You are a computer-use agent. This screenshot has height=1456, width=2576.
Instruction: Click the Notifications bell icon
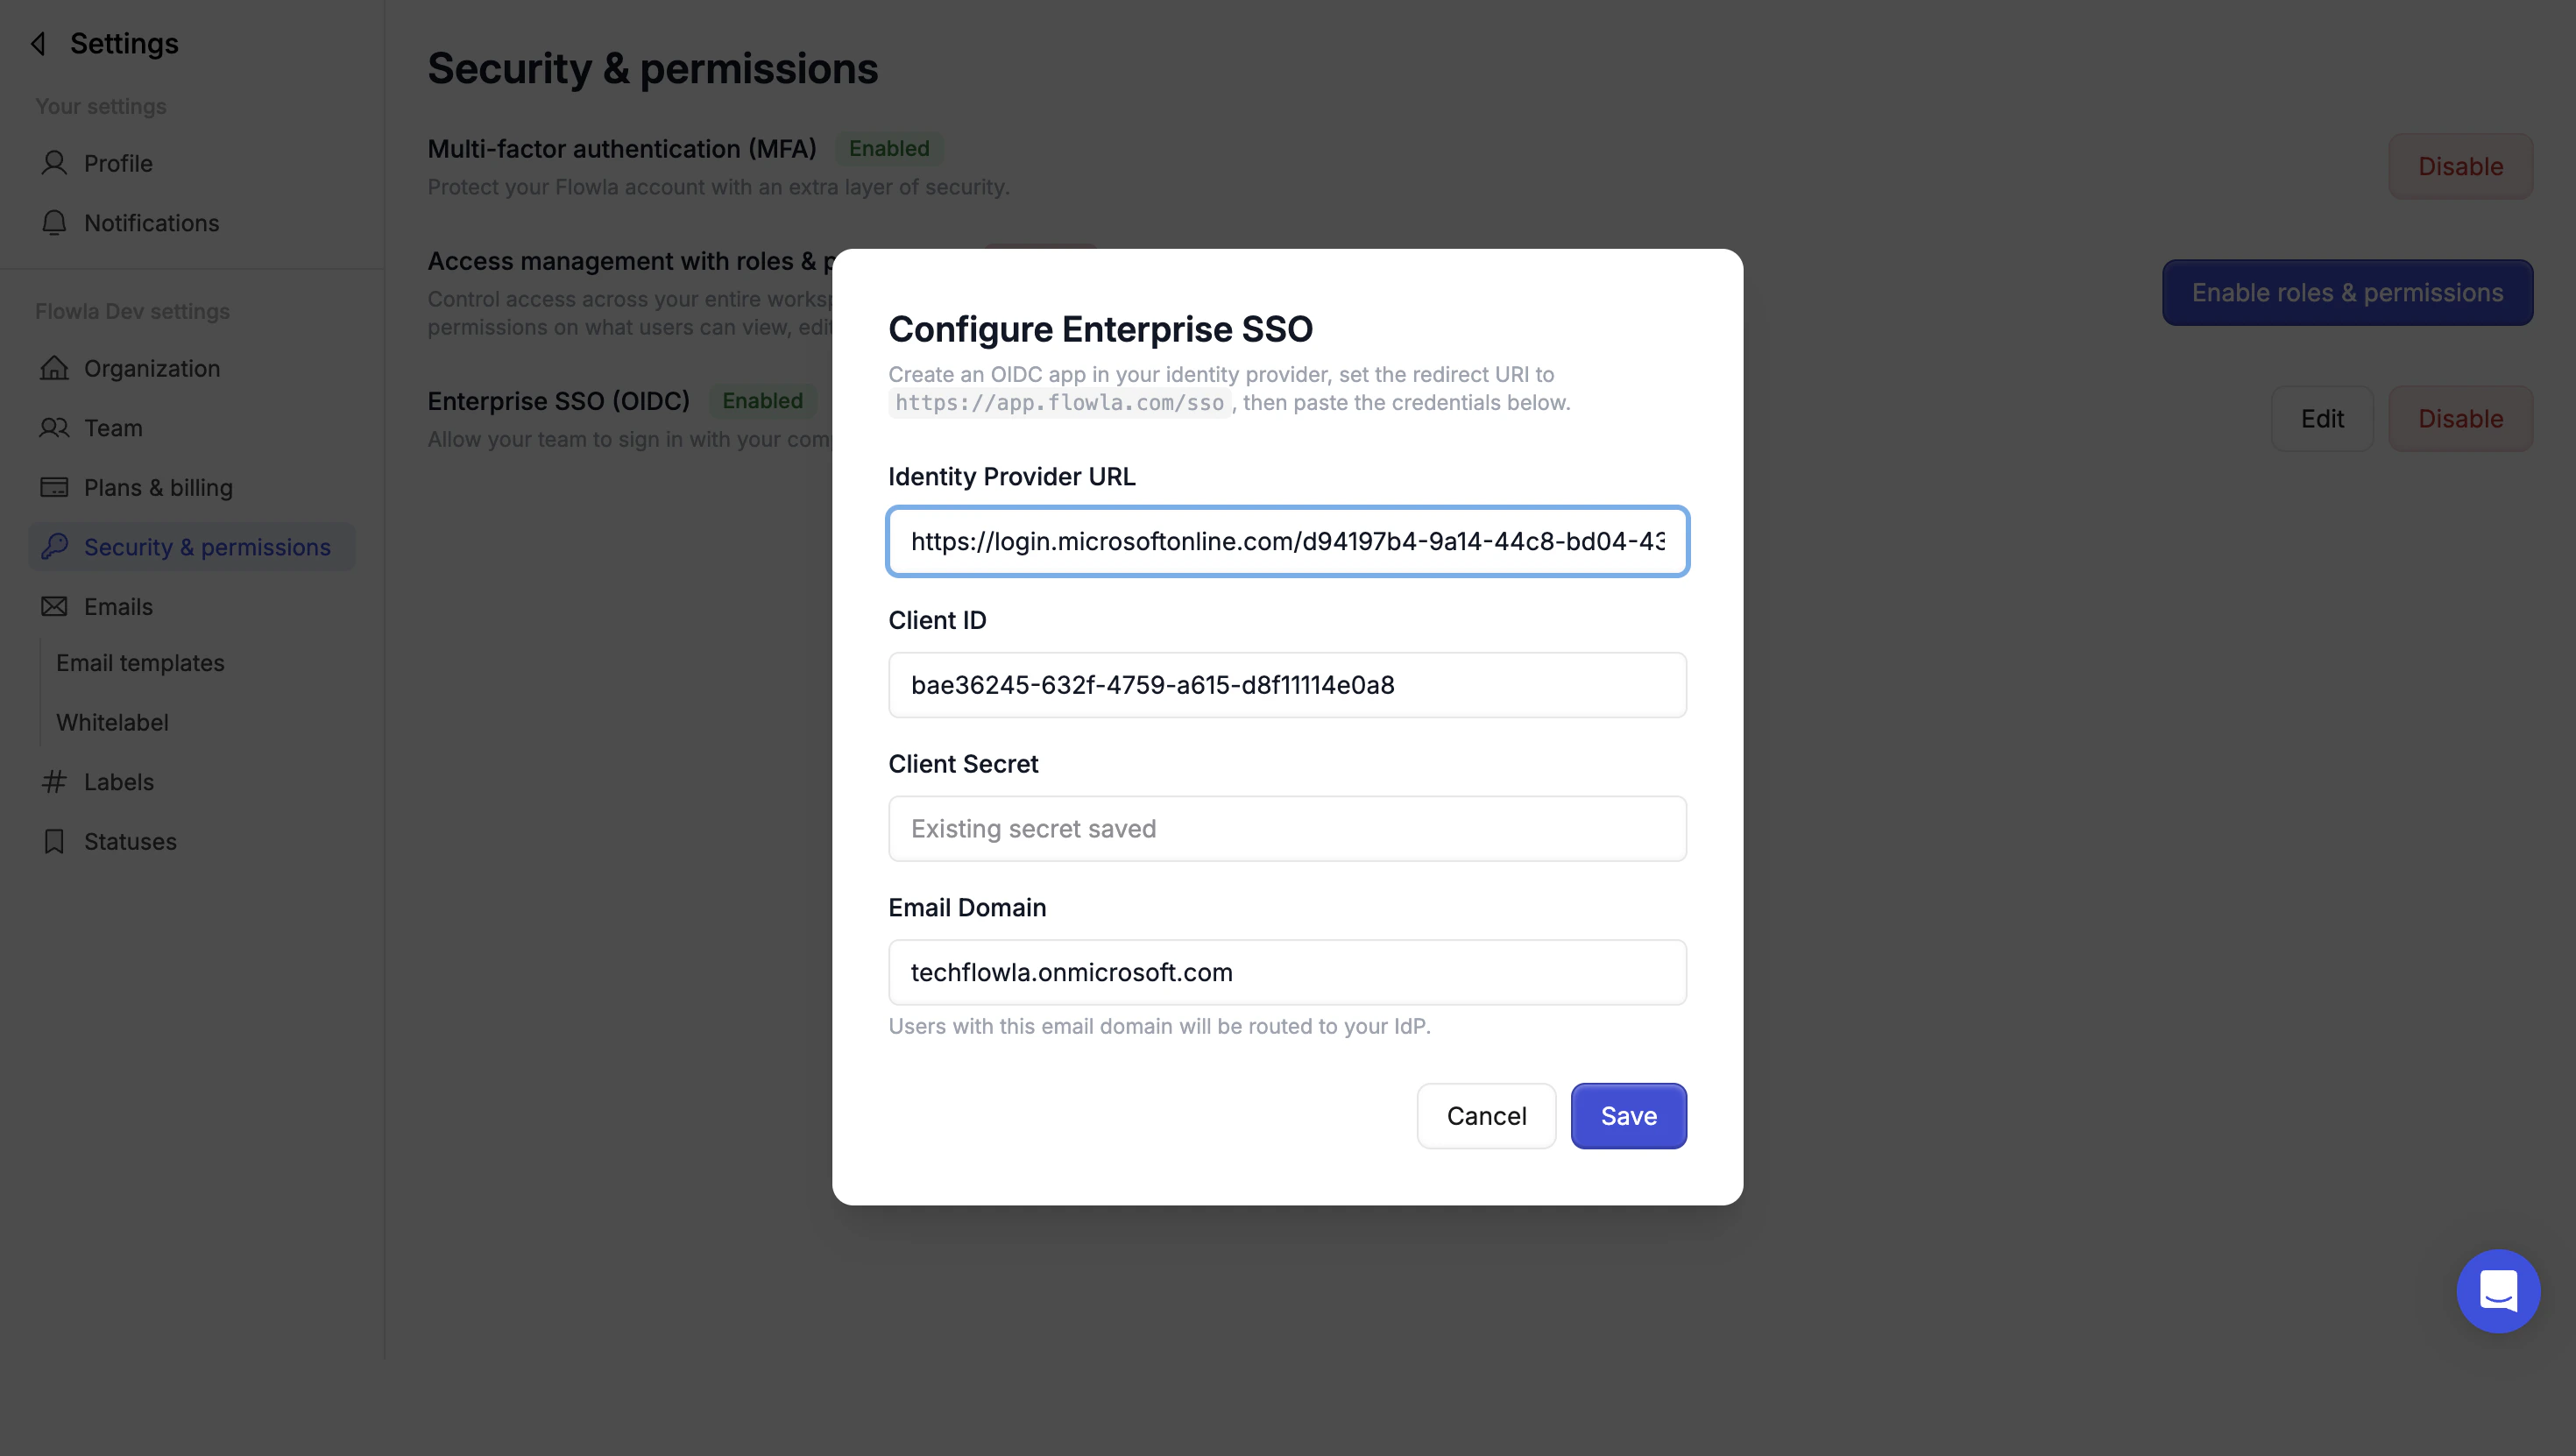54,223
